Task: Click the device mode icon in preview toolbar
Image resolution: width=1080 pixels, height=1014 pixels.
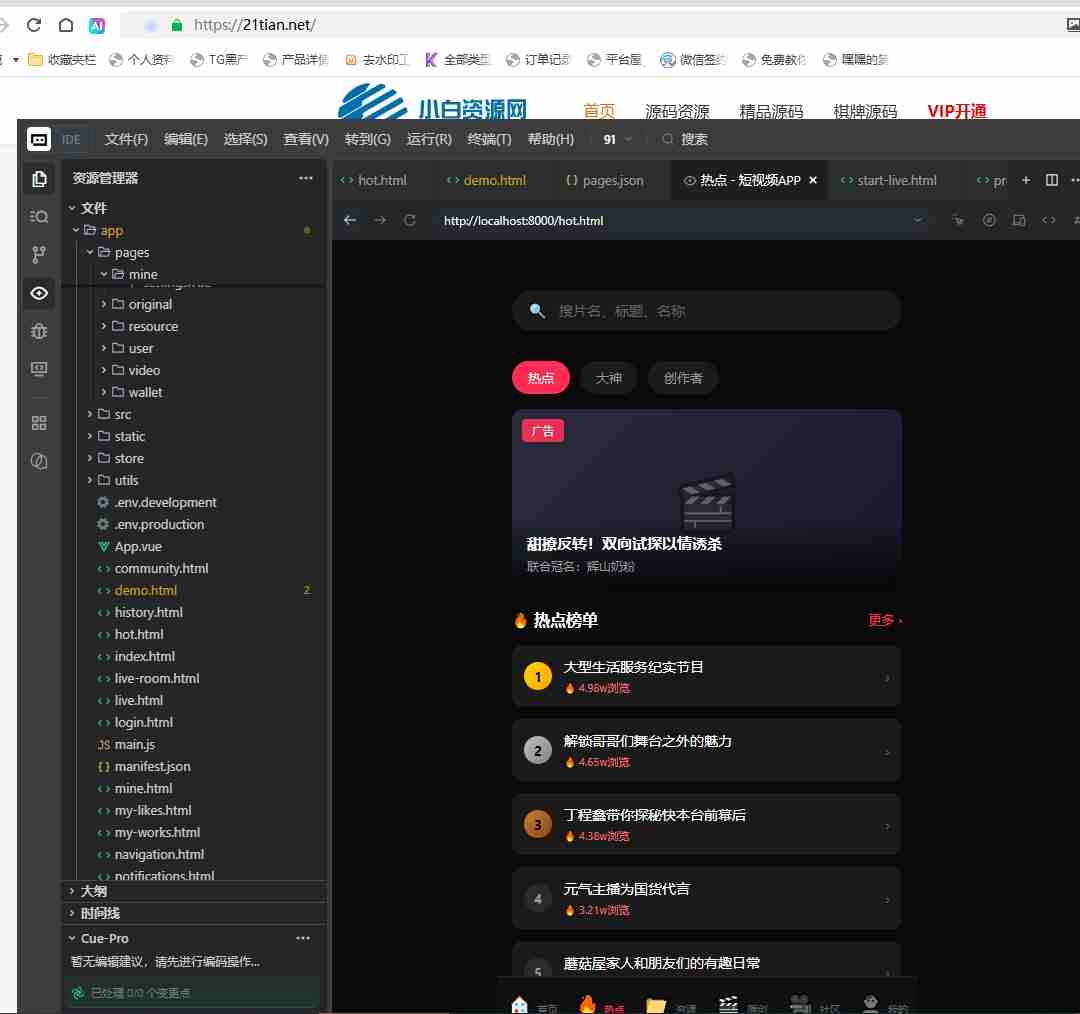Action: point(1019,220)
